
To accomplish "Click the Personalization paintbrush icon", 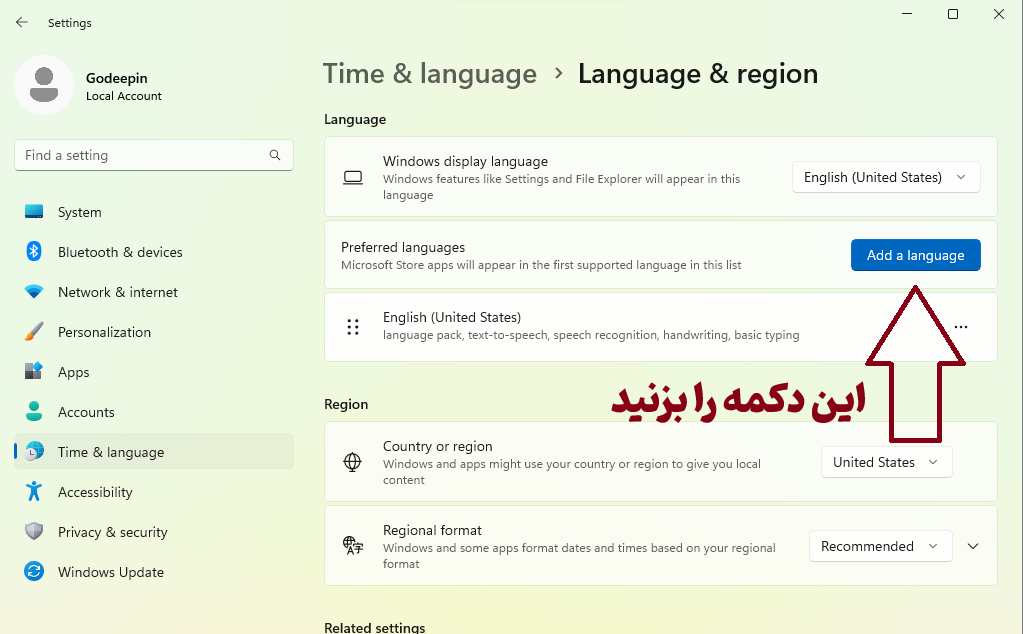I will (x=34, y=331).
